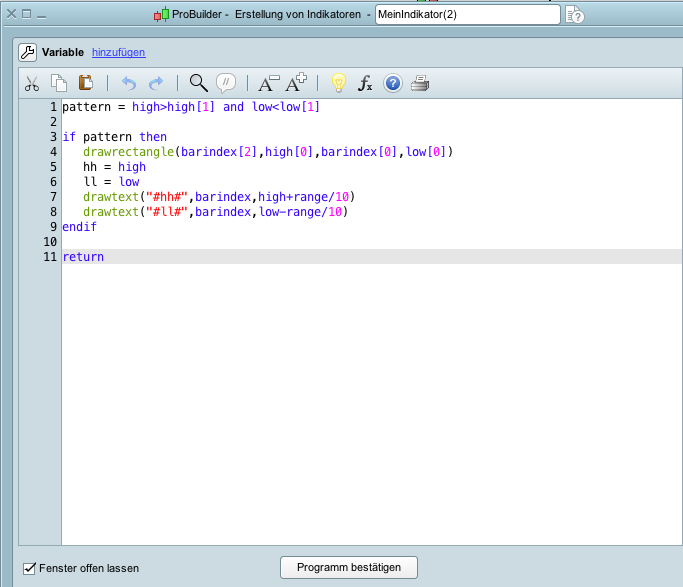
Task: Click the light bulb hint icon
Action: pyautogui.click(x=338, y=84)
